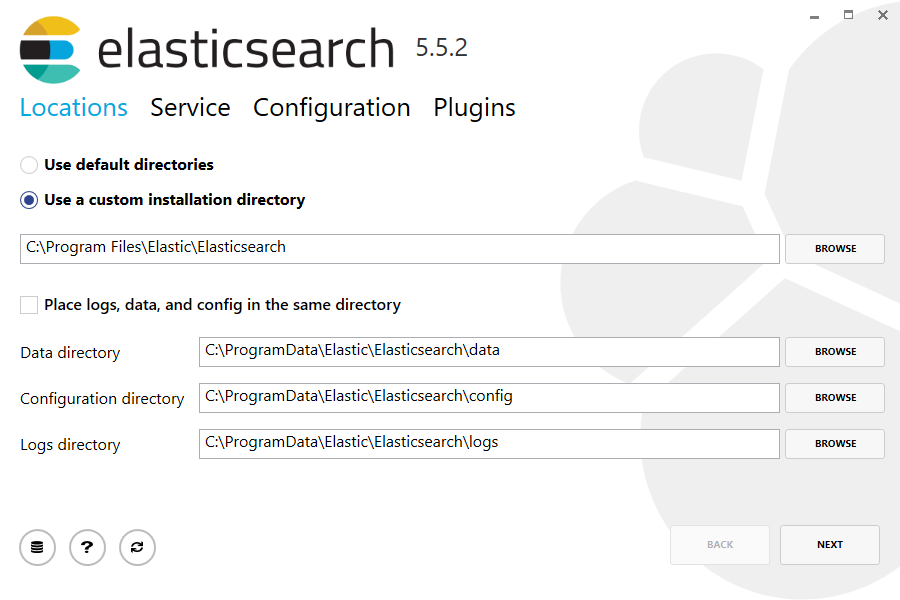Click the Elasticsearch logo

[50, 50]
